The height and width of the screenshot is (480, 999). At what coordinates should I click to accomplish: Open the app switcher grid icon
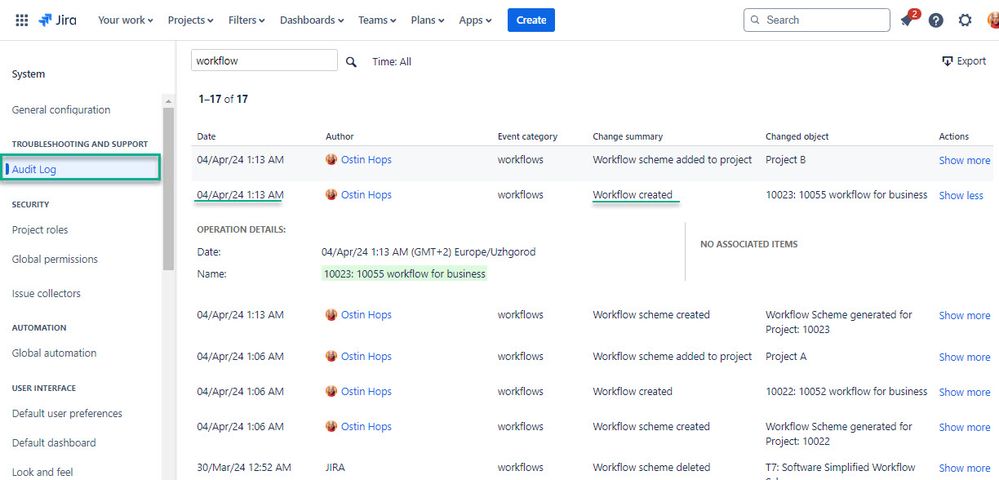point(22,20)
